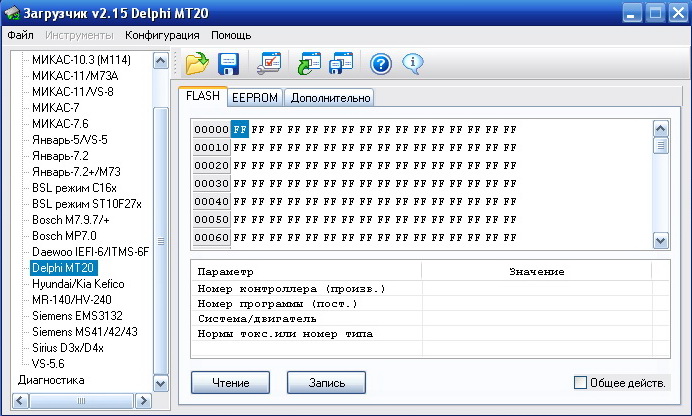Click the info speech bubble icon

click(411, 64)
